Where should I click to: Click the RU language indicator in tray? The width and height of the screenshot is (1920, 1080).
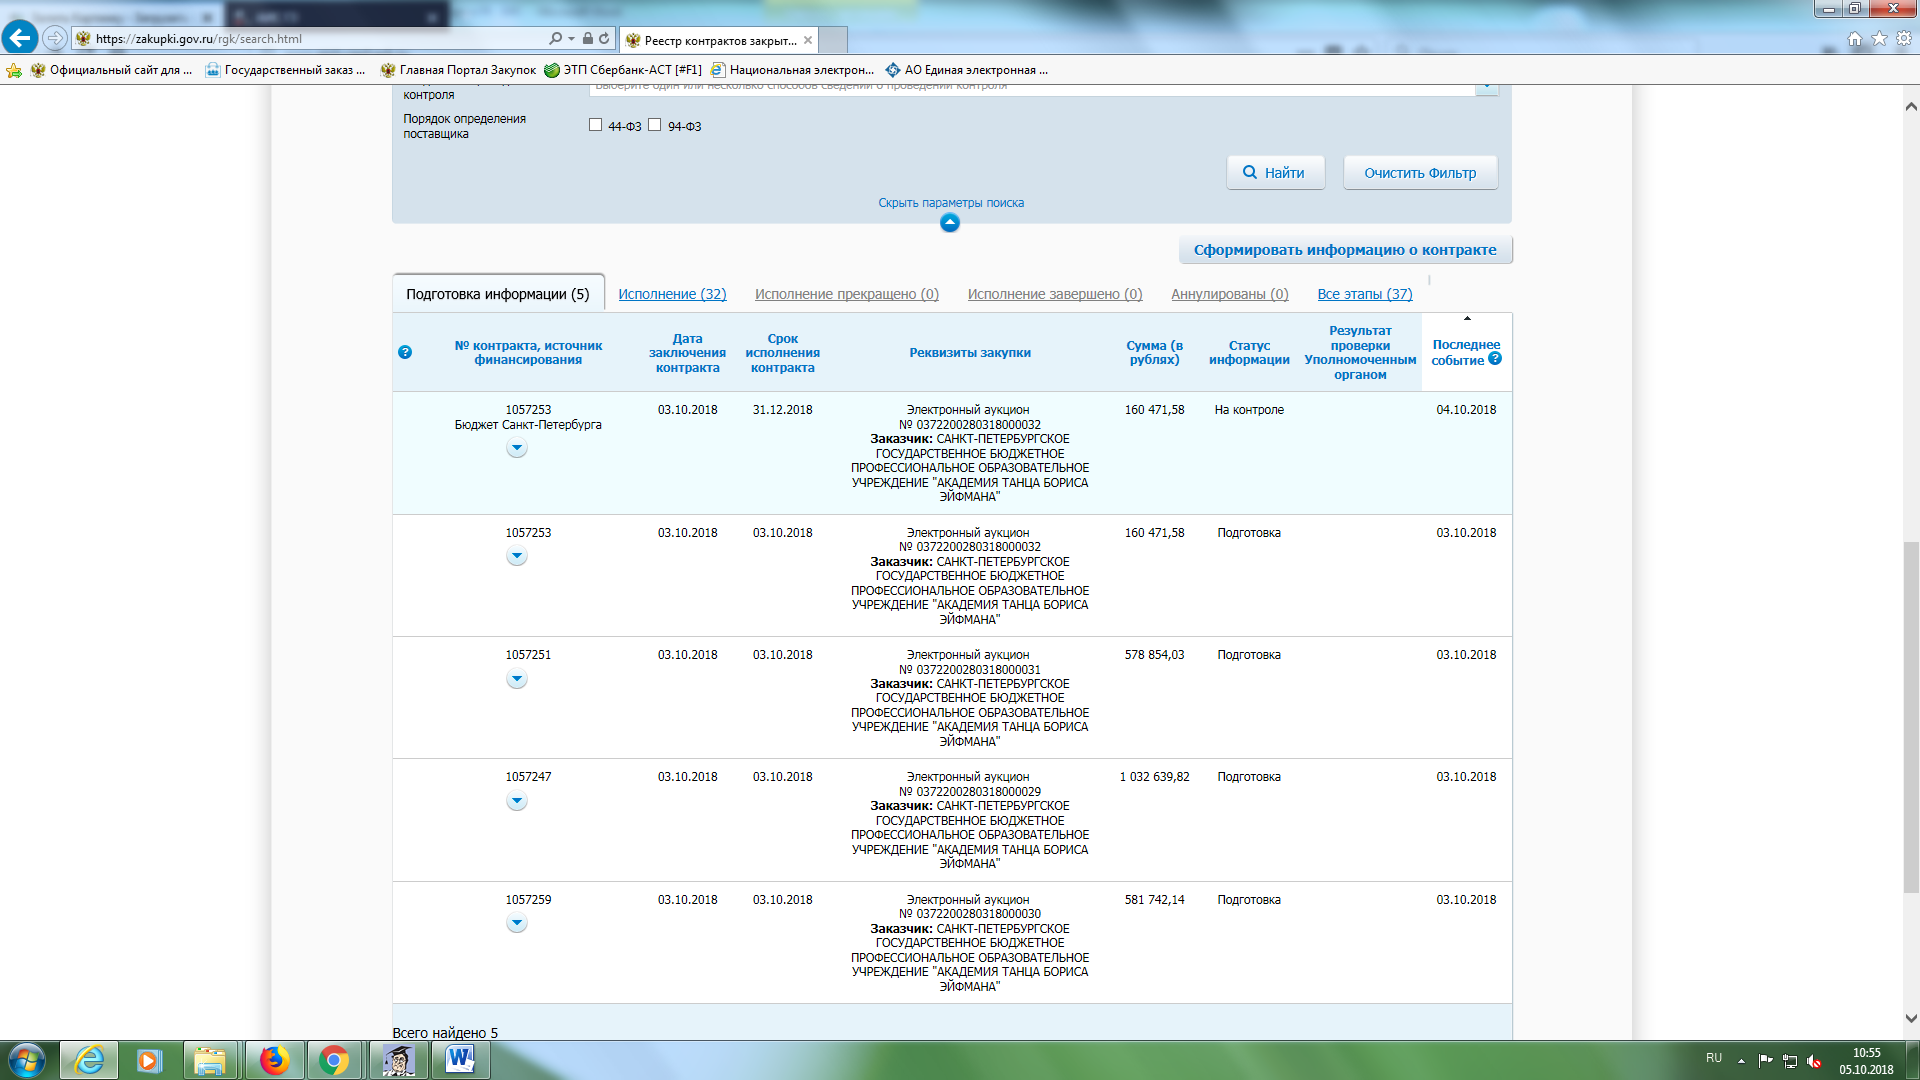(1714, 1058)
